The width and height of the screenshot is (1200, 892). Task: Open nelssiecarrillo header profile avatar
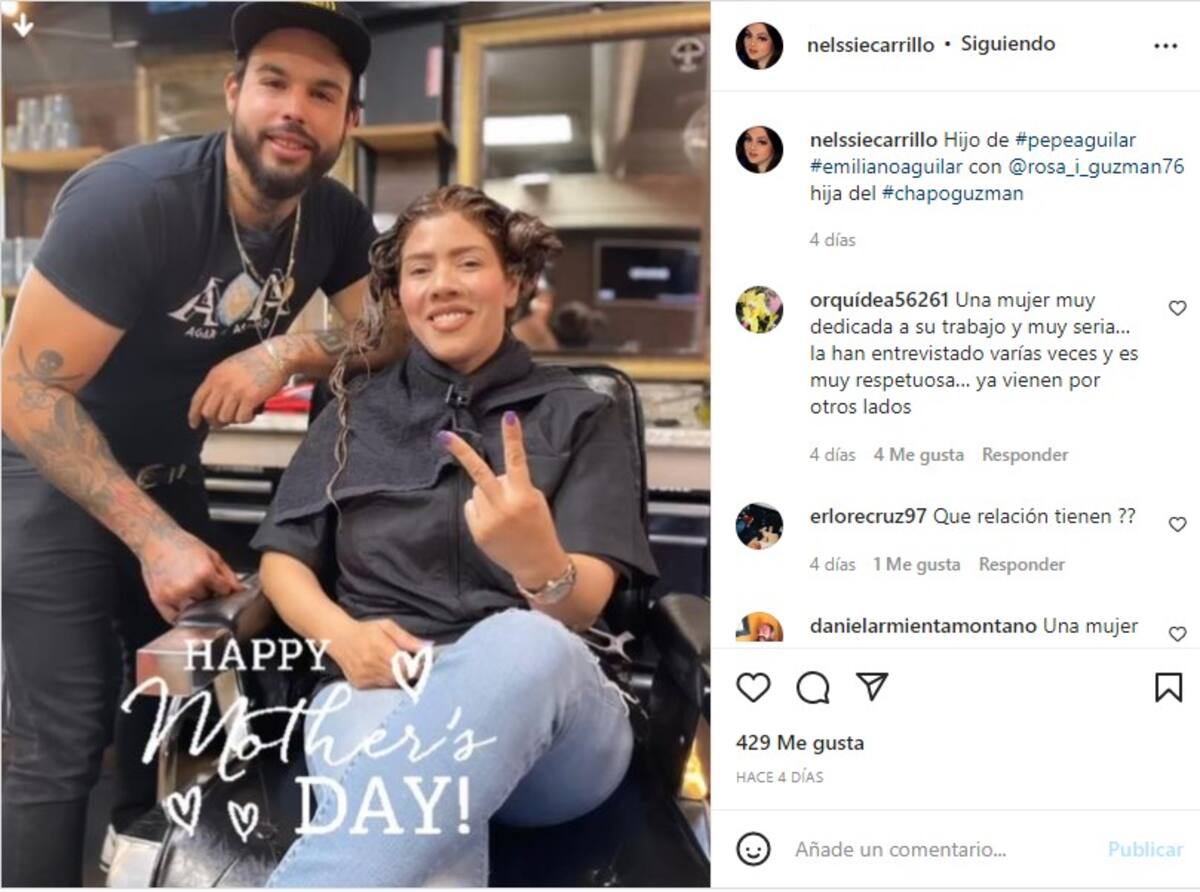pyautogui.click(x=759, y=46)
